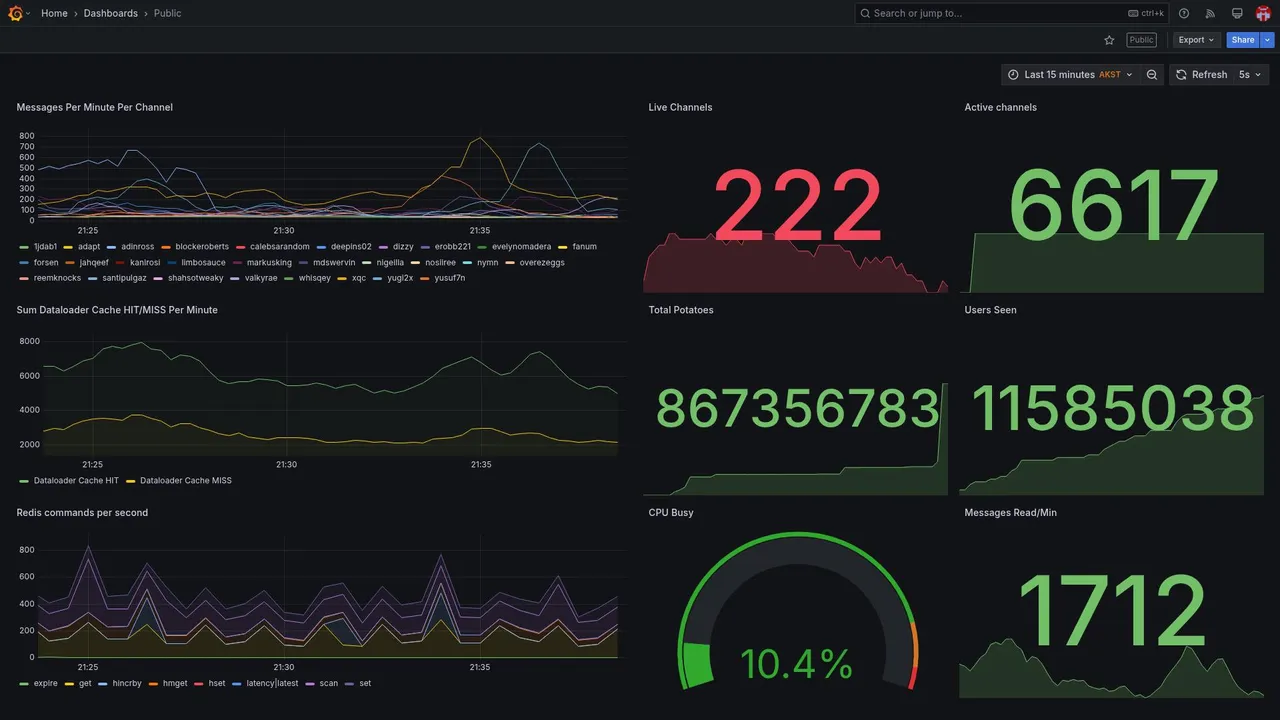Expand the 5s refresh interval dropdown
1280x720 pixels.
1251,75
